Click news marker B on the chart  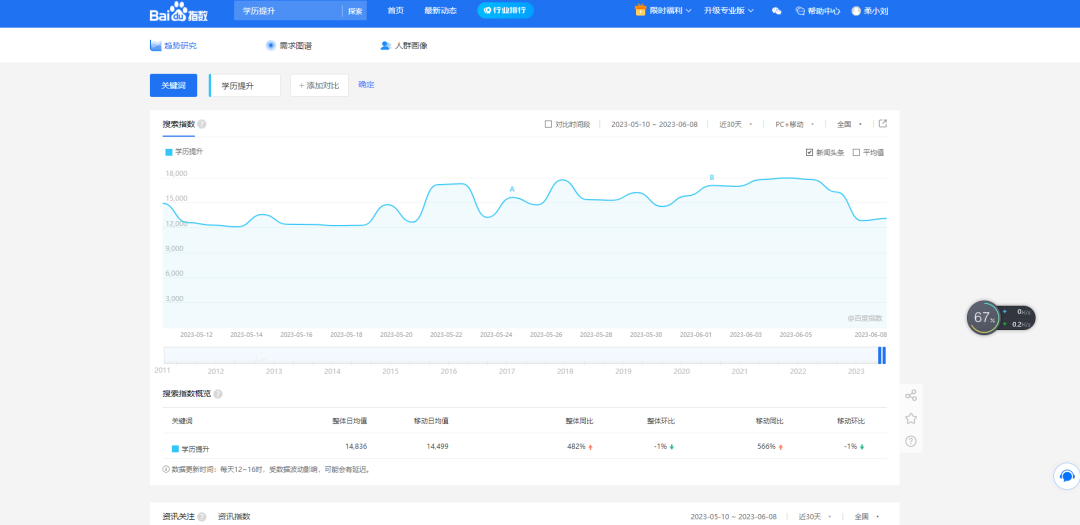(712, 178)
